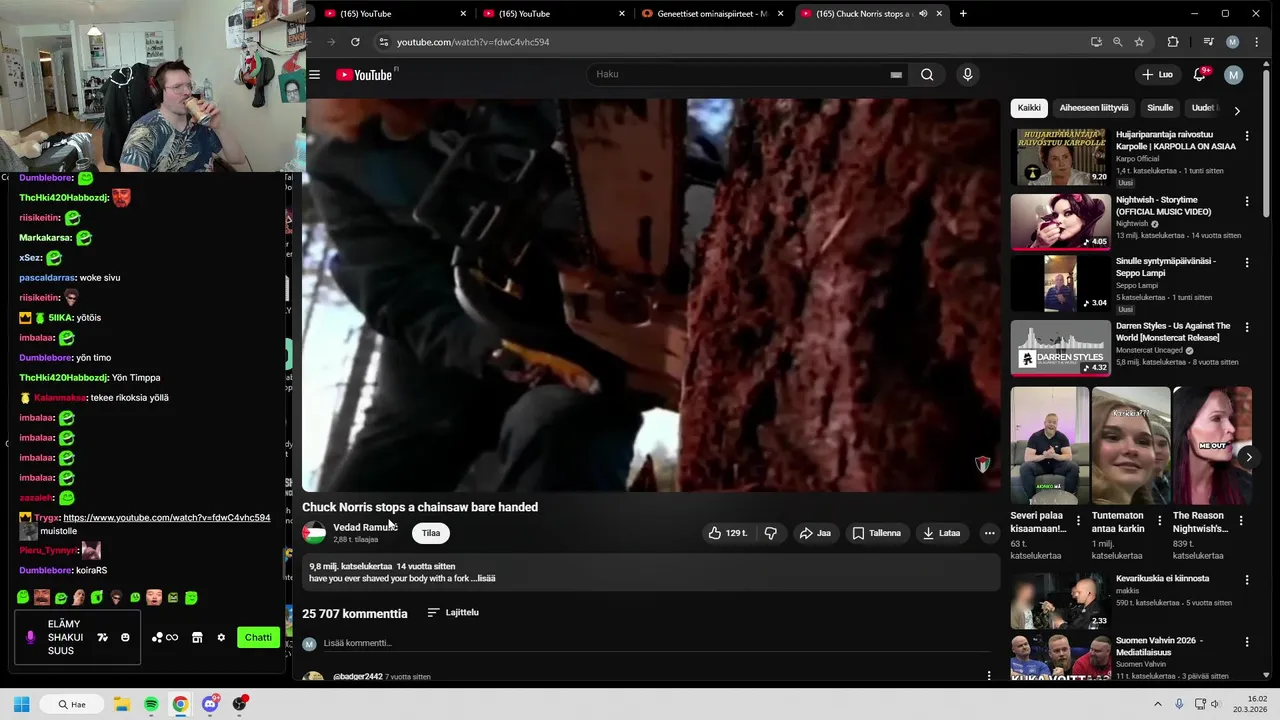Dislike the video with thumbs down
Screen dimensions: 1280x720
coord(771,533)
